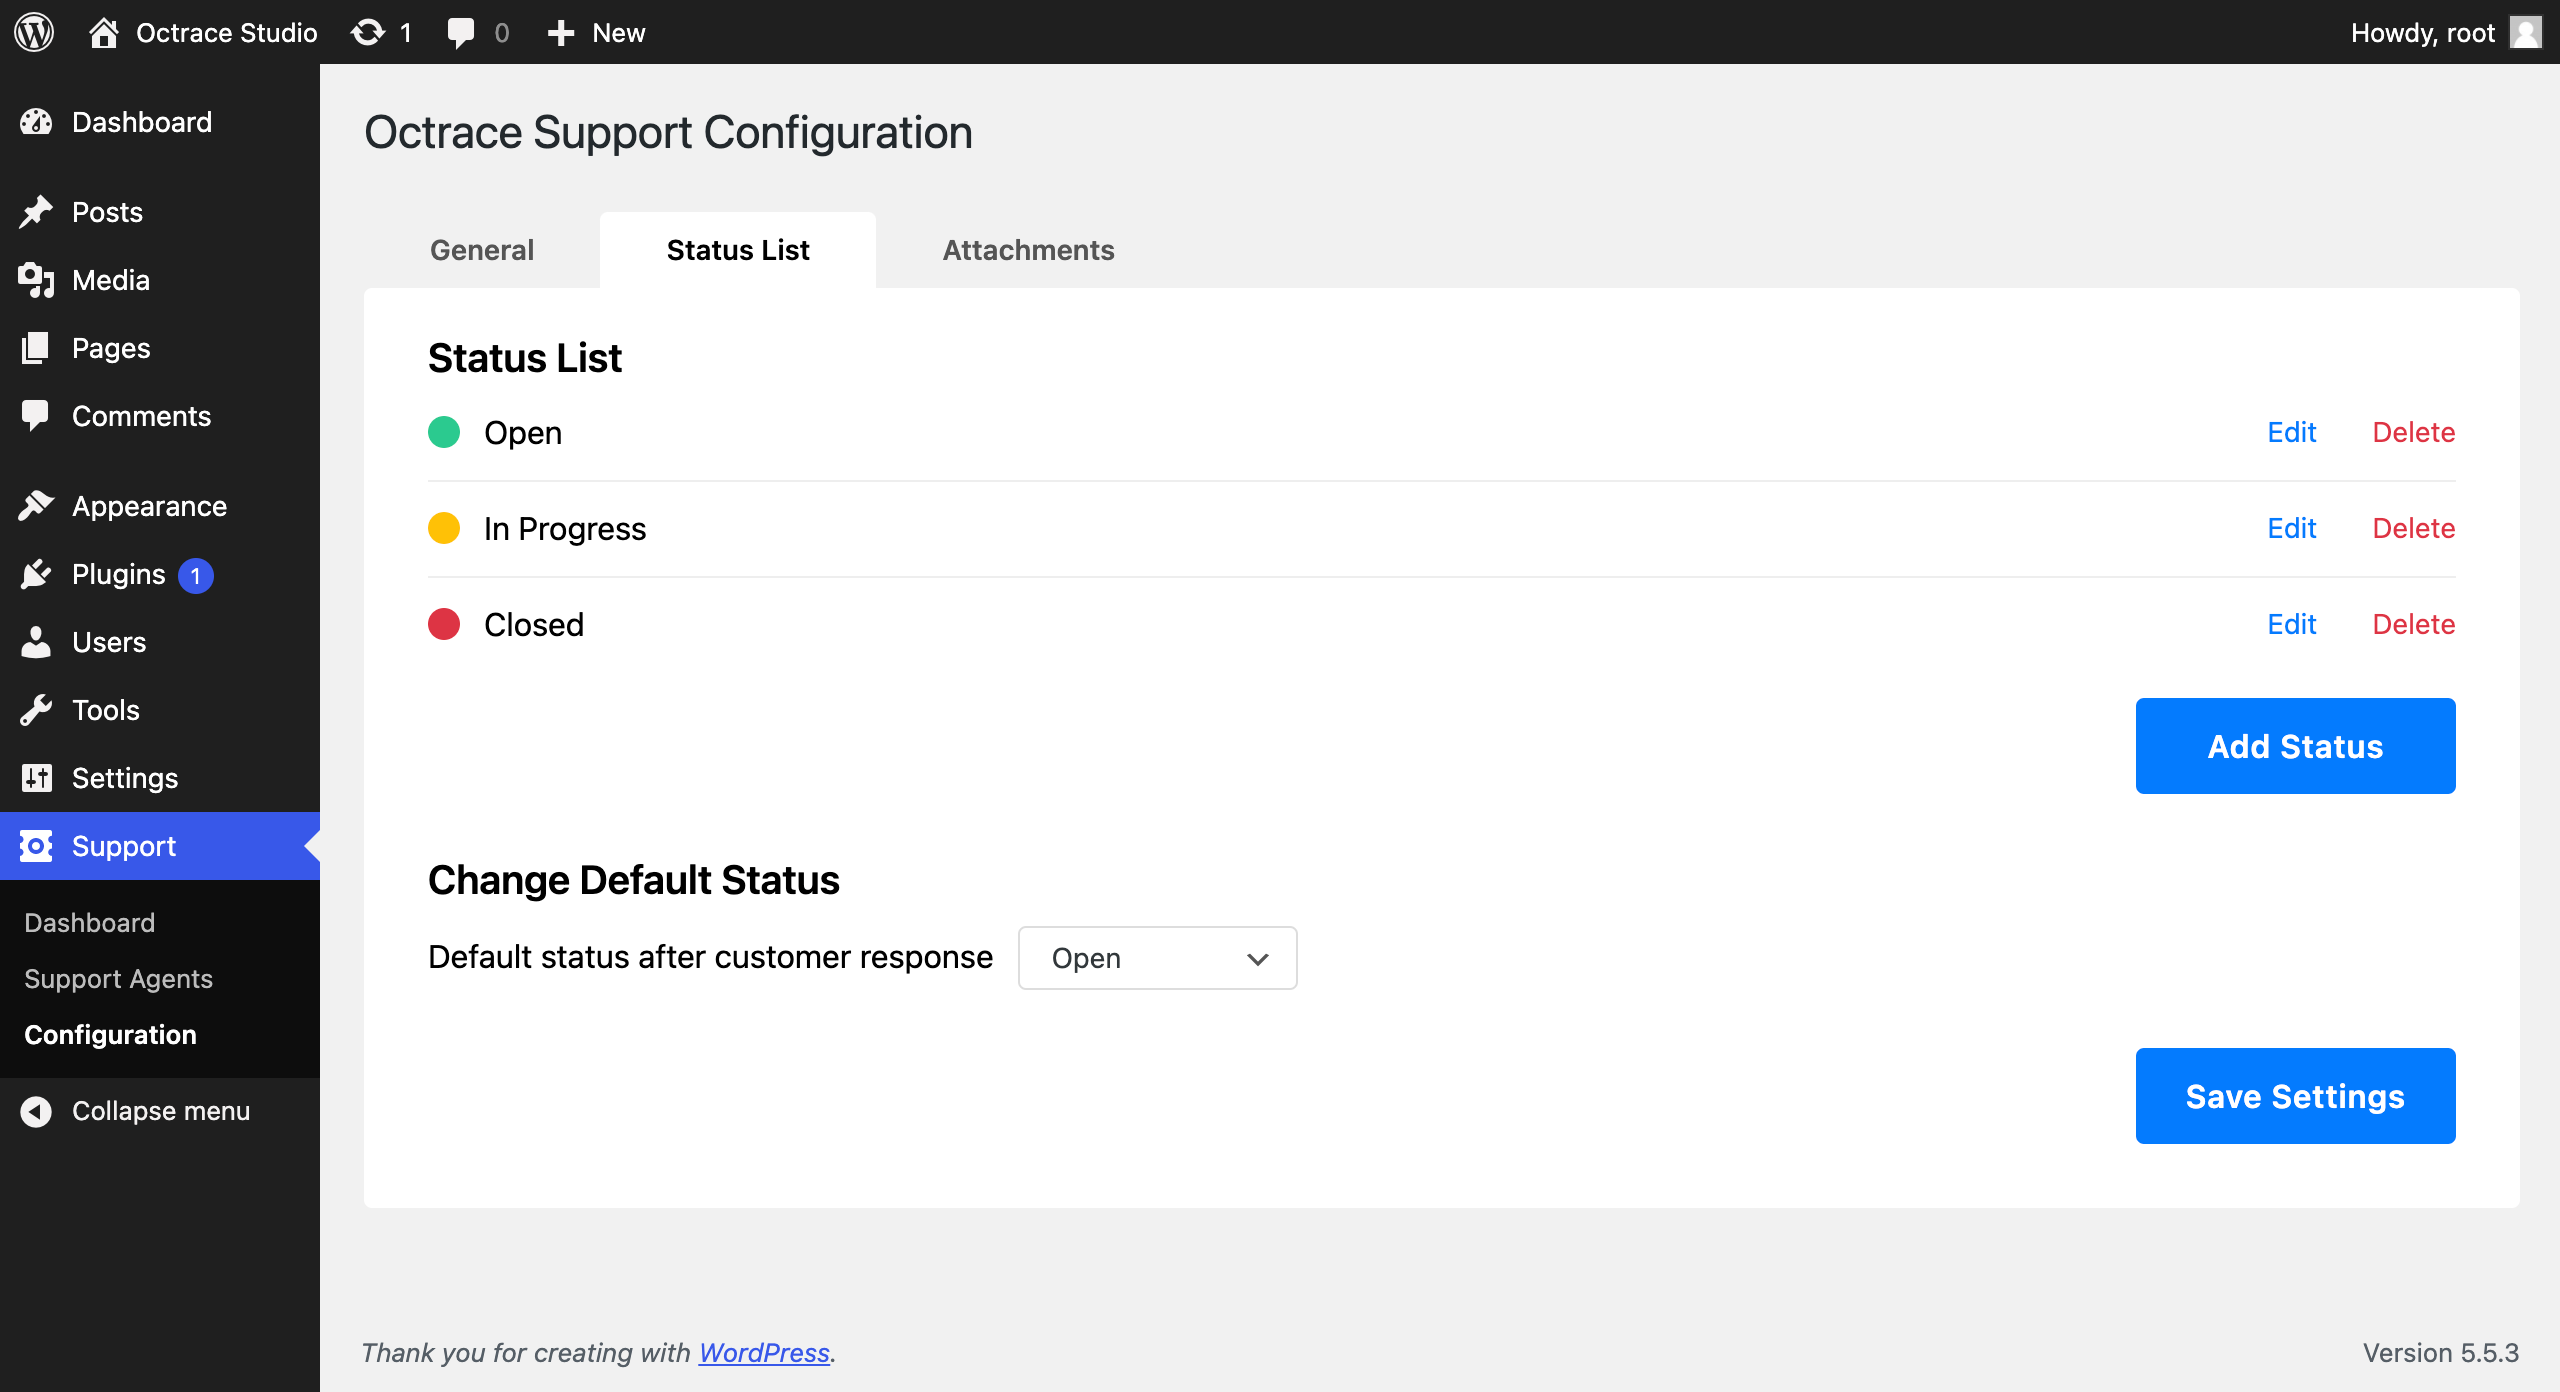Open the plus New content menu
Screen dimensions: 2560x1392
click(x=596, y=32)
